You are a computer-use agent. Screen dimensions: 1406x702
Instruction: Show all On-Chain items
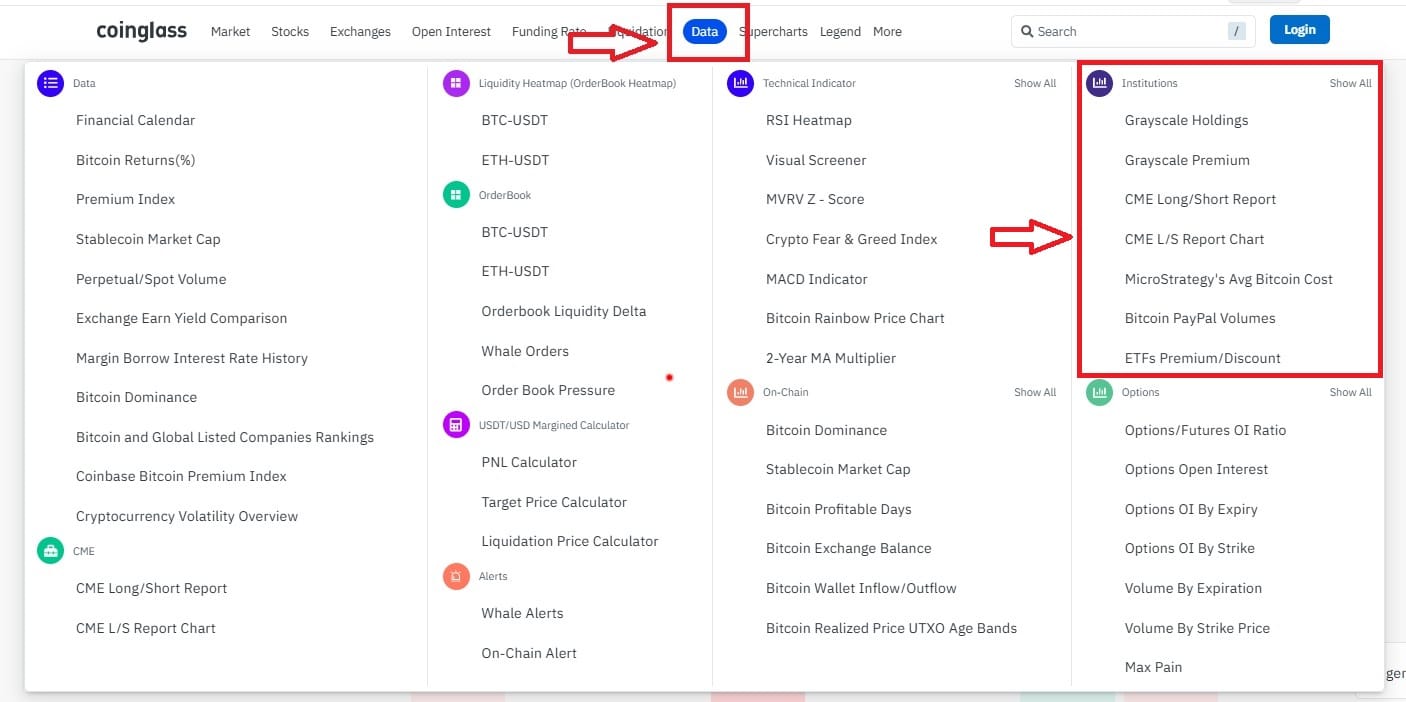1035,392
